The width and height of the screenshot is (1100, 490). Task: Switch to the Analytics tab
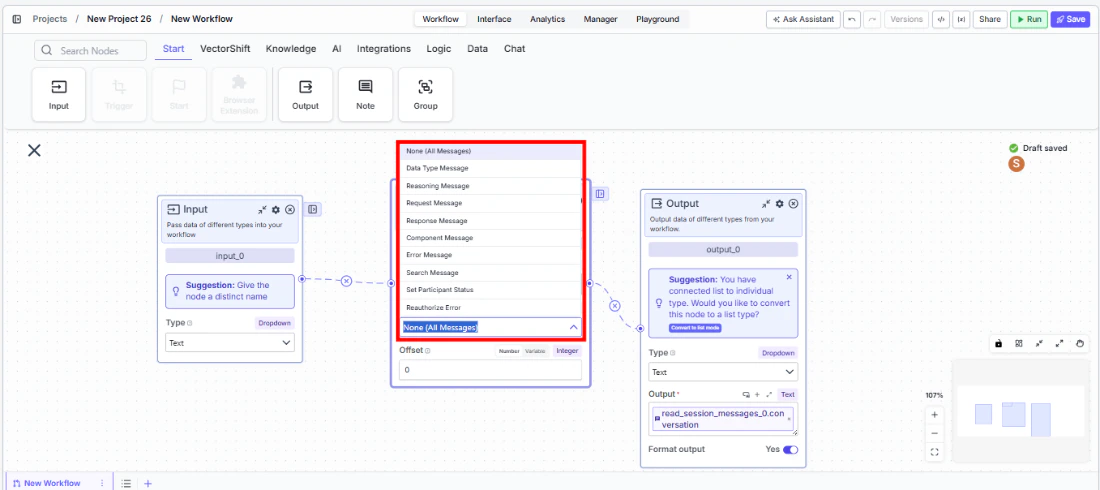[547, 19]
